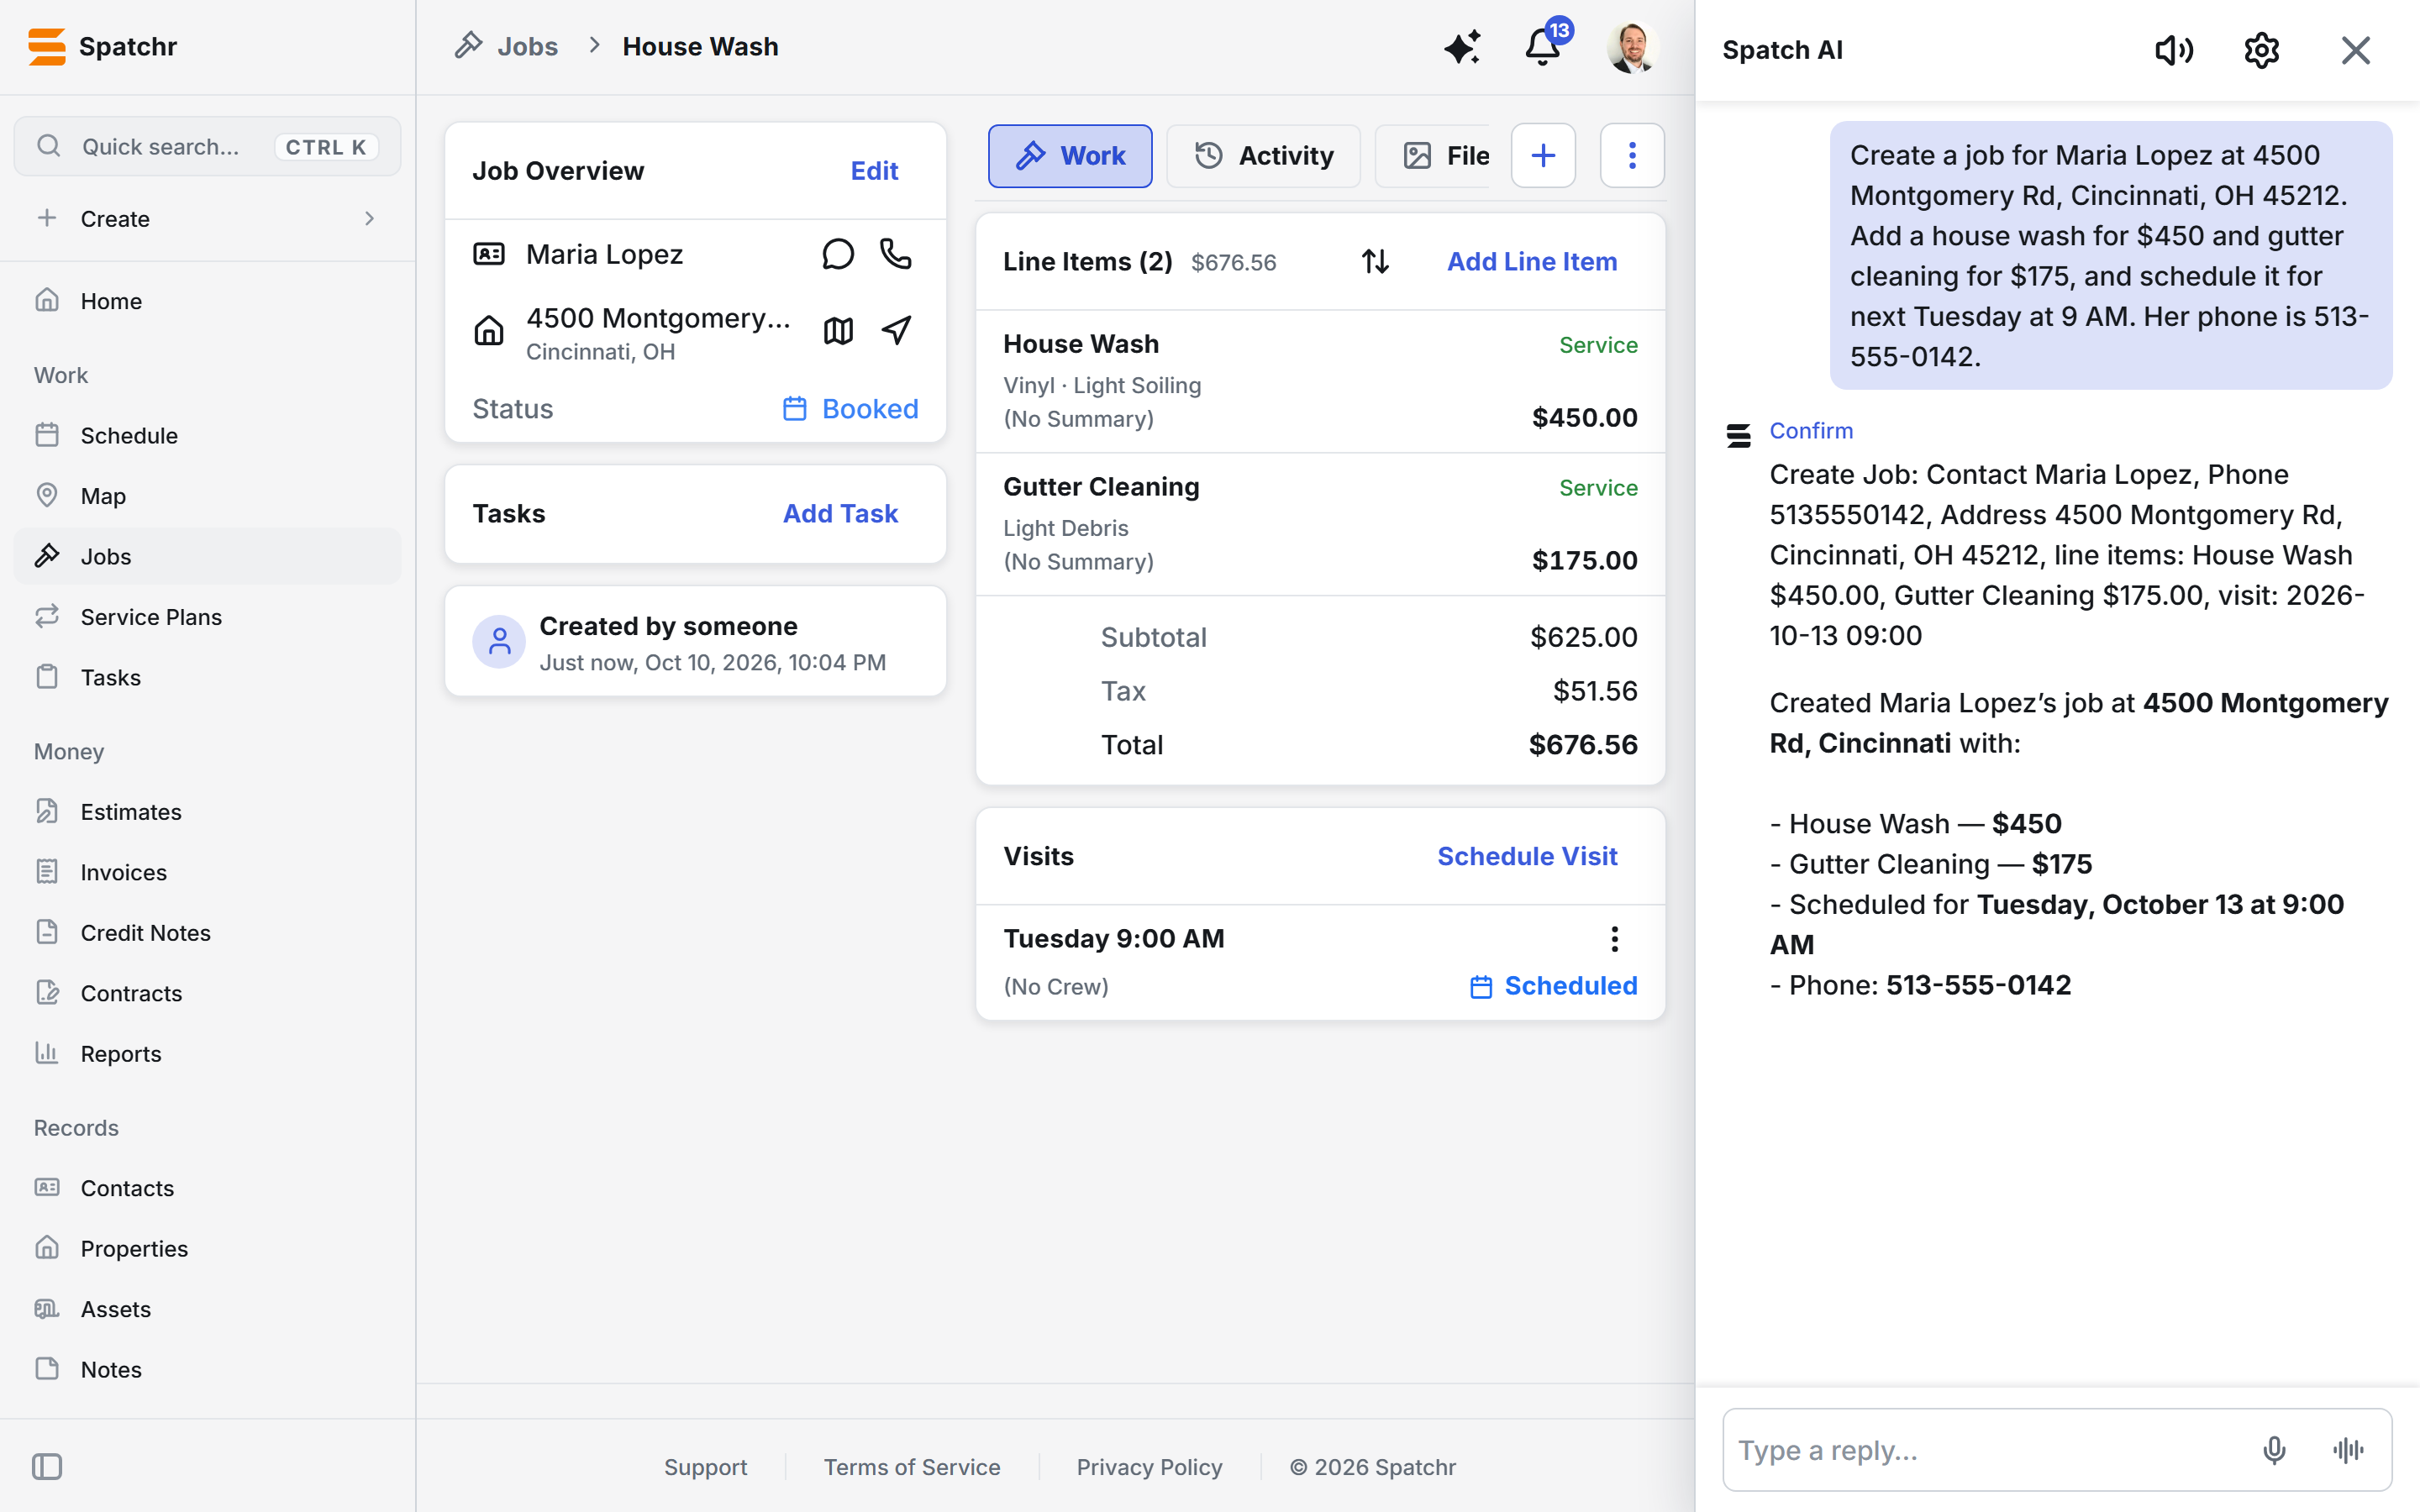Reorder line items with sort arrows
This screenshot has height=1512, width=2420.
click(1375, 262)
